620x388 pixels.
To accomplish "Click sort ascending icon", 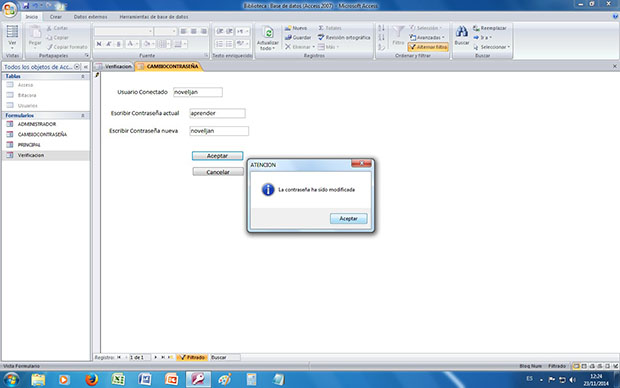I will click(x=381, y=28).
